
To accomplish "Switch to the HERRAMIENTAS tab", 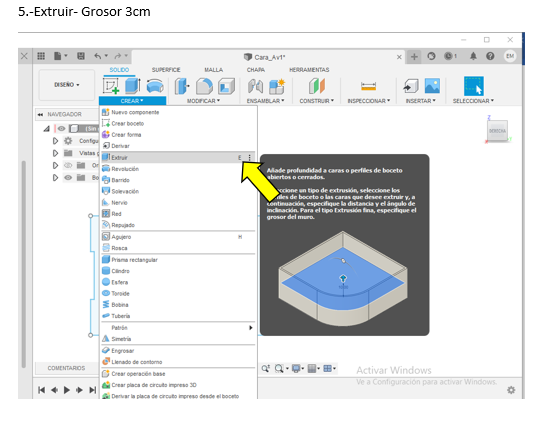I will [x=309, y=70].
